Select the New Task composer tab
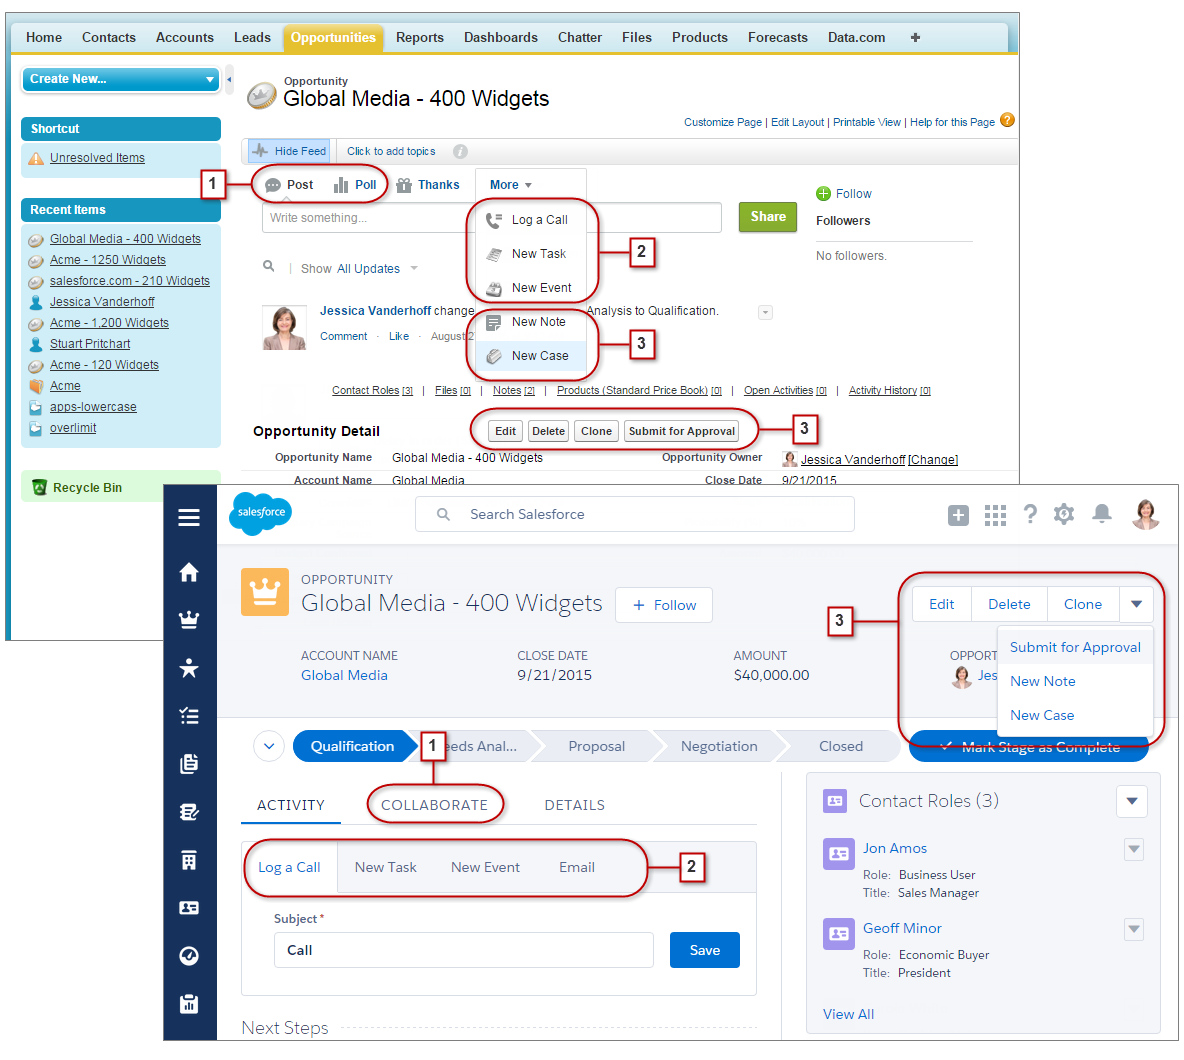 click(386, 867)
